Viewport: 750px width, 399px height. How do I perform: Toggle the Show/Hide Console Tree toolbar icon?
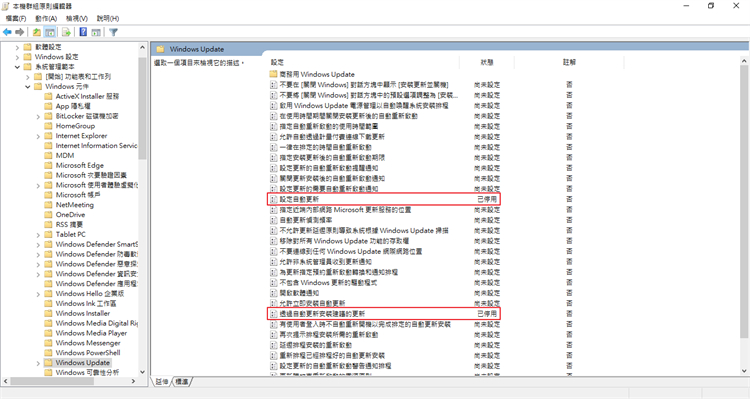point(49,32)
